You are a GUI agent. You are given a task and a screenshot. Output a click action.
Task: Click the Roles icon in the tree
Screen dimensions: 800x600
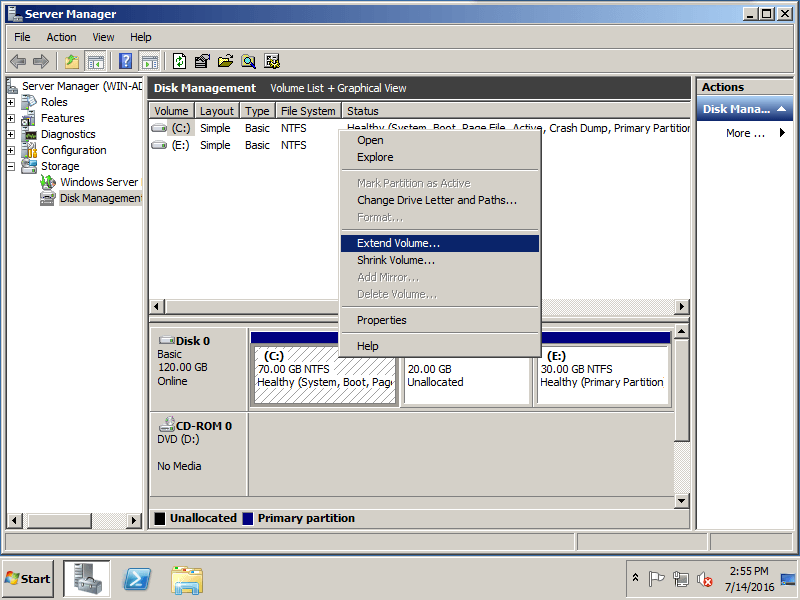click(x=29, y=102)
